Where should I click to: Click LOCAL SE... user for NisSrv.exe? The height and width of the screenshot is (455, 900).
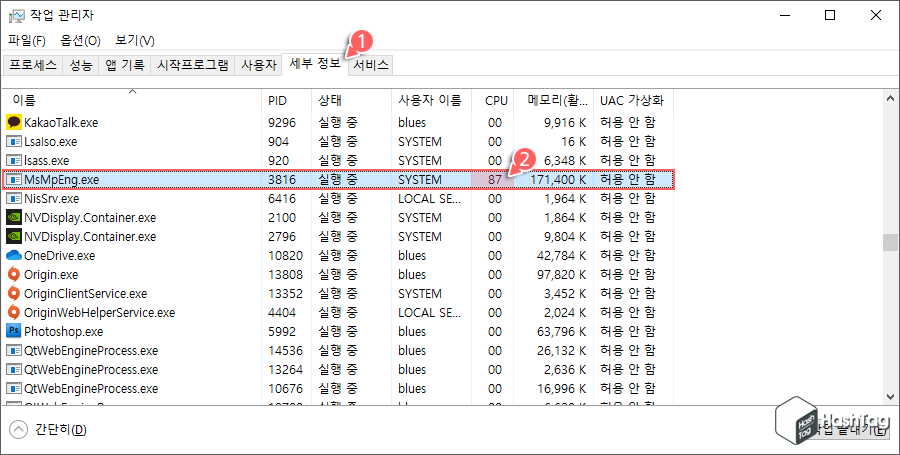[429, 199]
